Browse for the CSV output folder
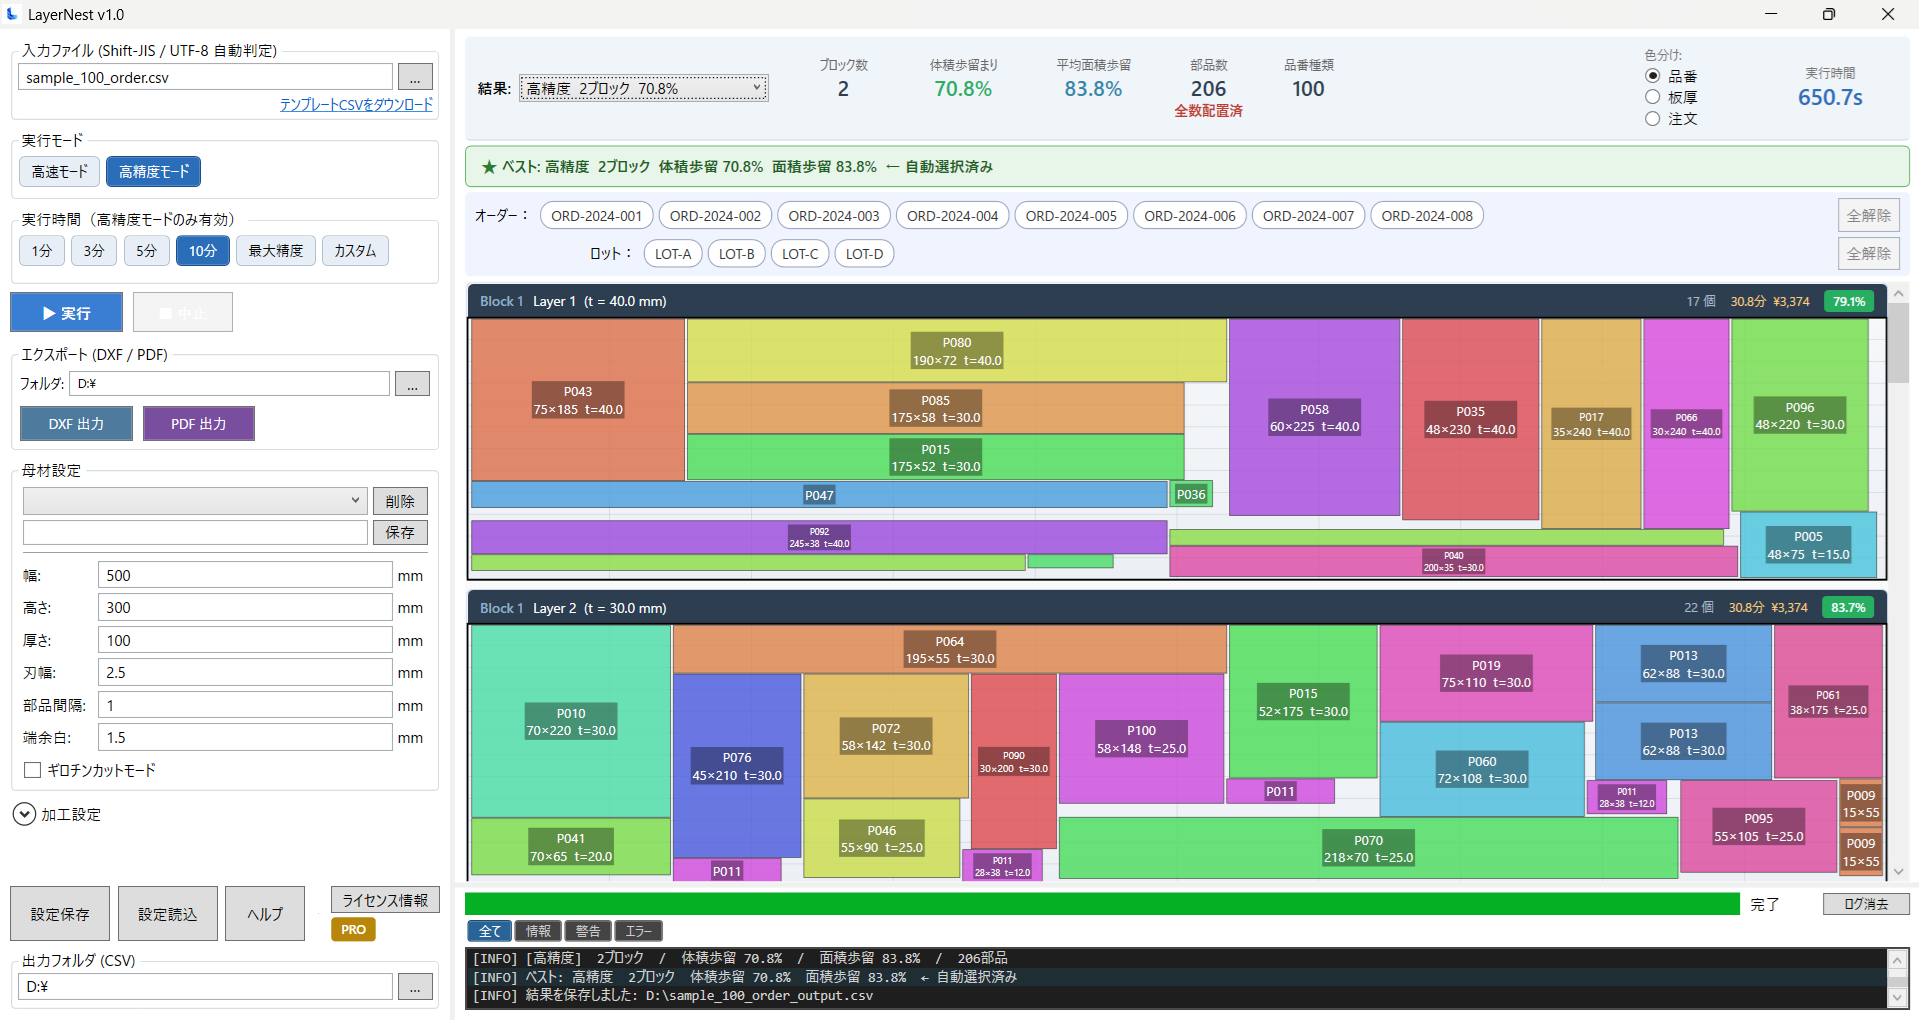Screen dimensions: 1919x1020 click(414, 986)
